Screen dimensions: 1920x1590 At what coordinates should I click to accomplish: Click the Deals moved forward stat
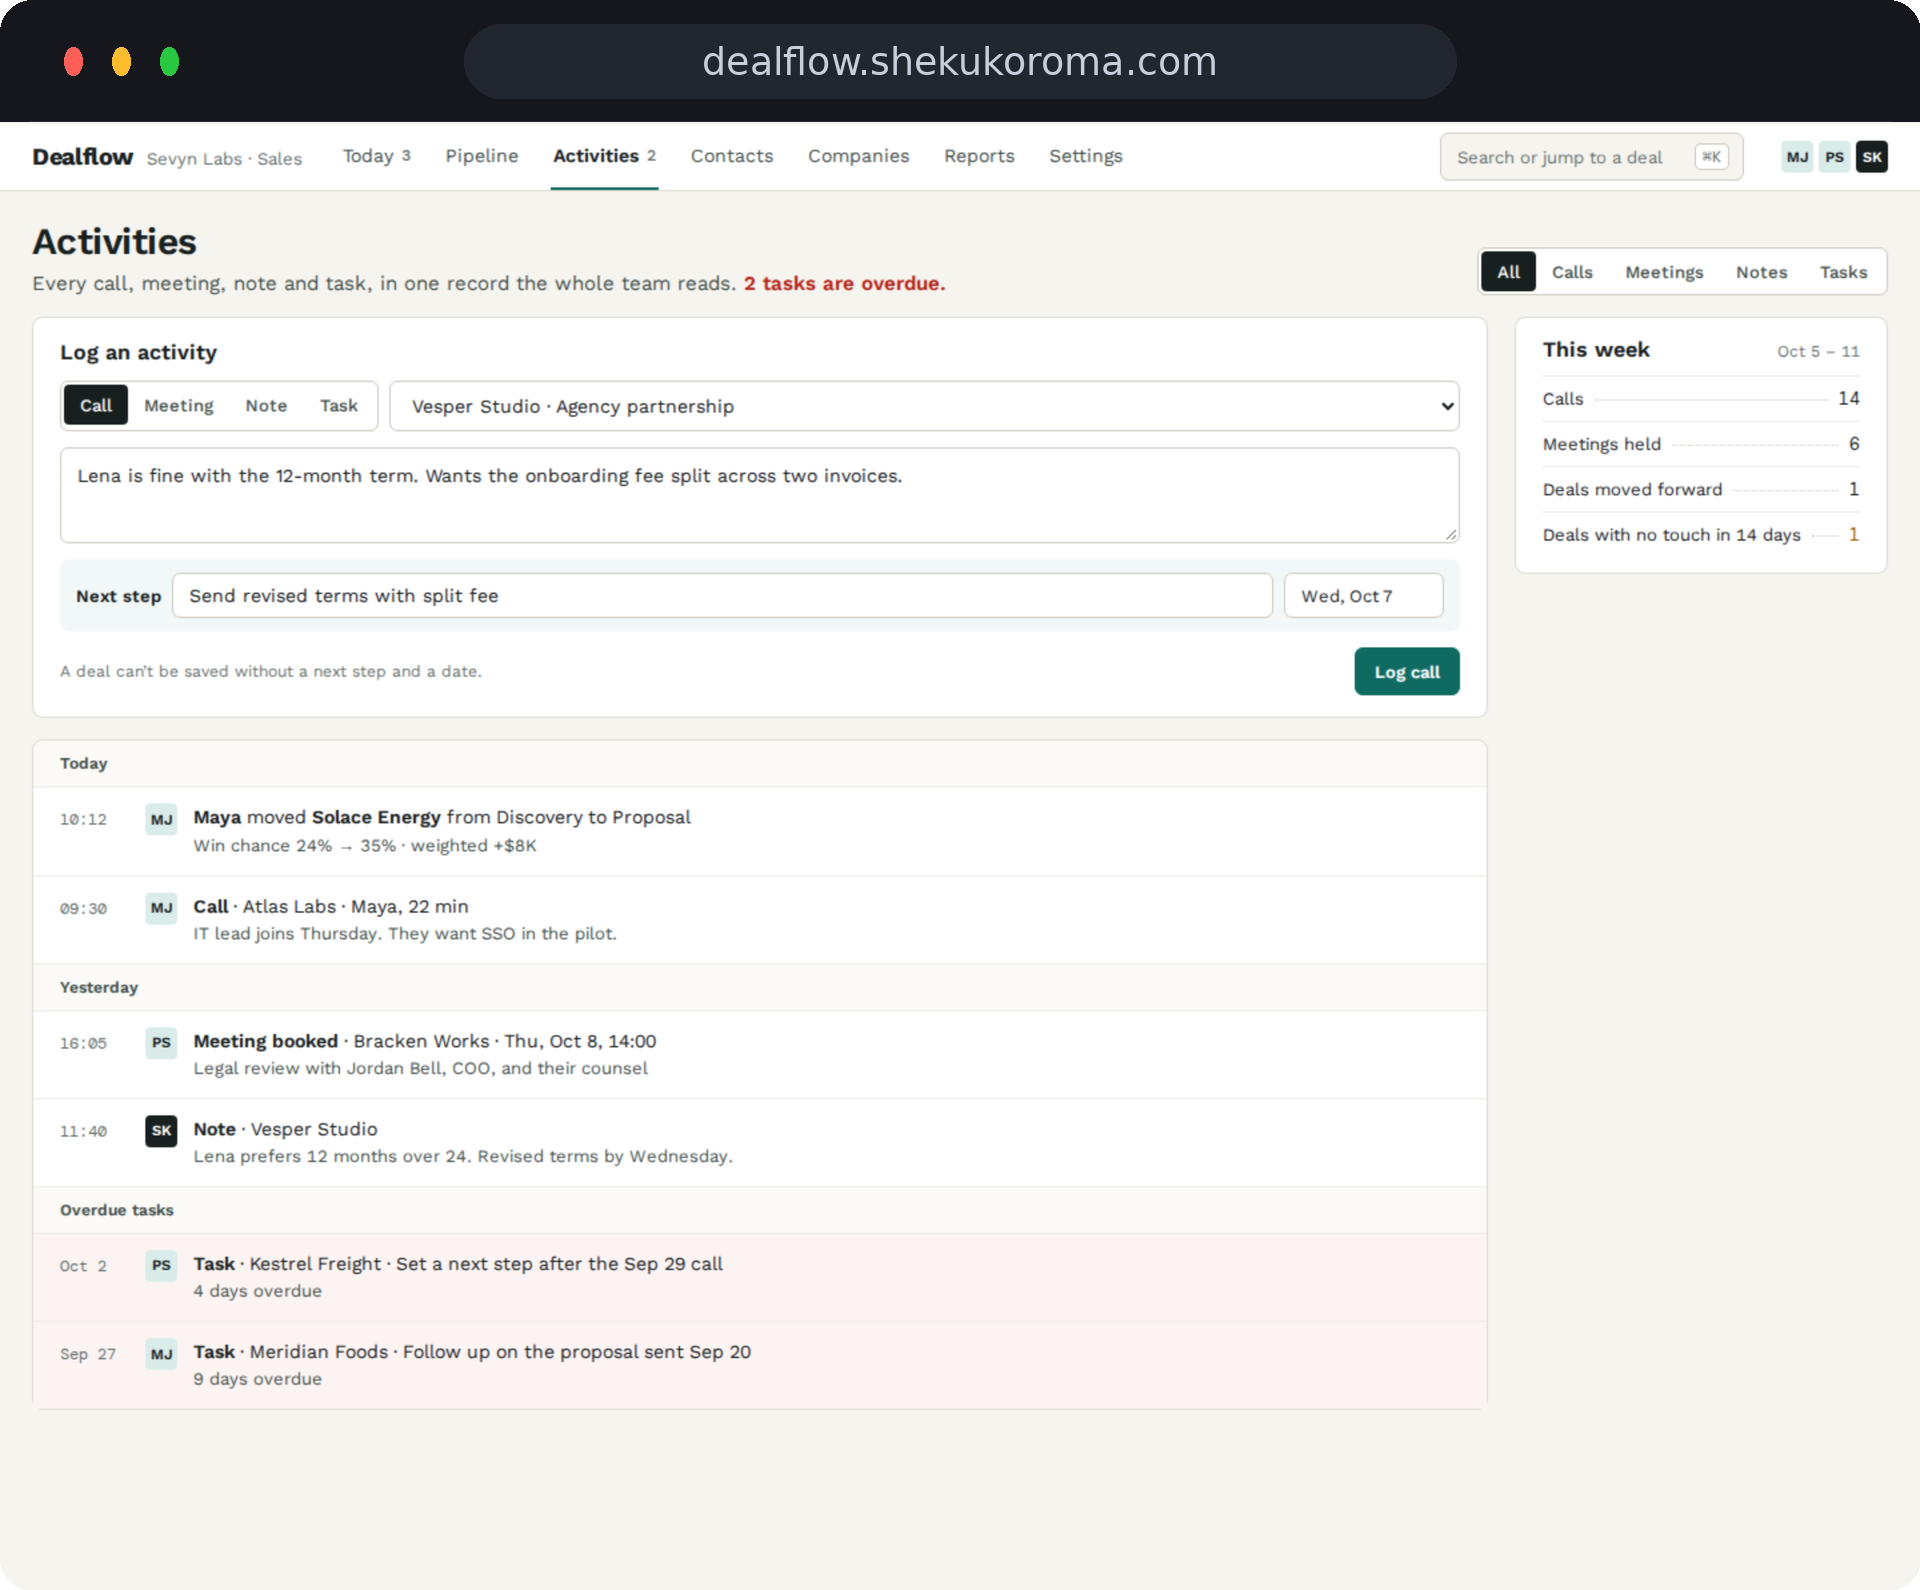[x=1701, y=489]
